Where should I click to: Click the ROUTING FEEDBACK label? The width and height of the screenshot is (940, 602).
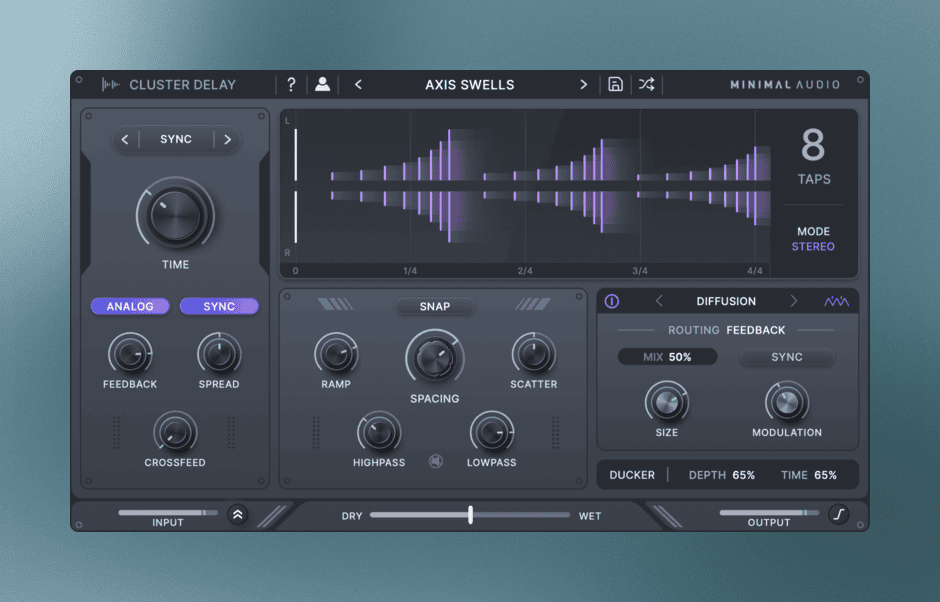pos(726,329)
